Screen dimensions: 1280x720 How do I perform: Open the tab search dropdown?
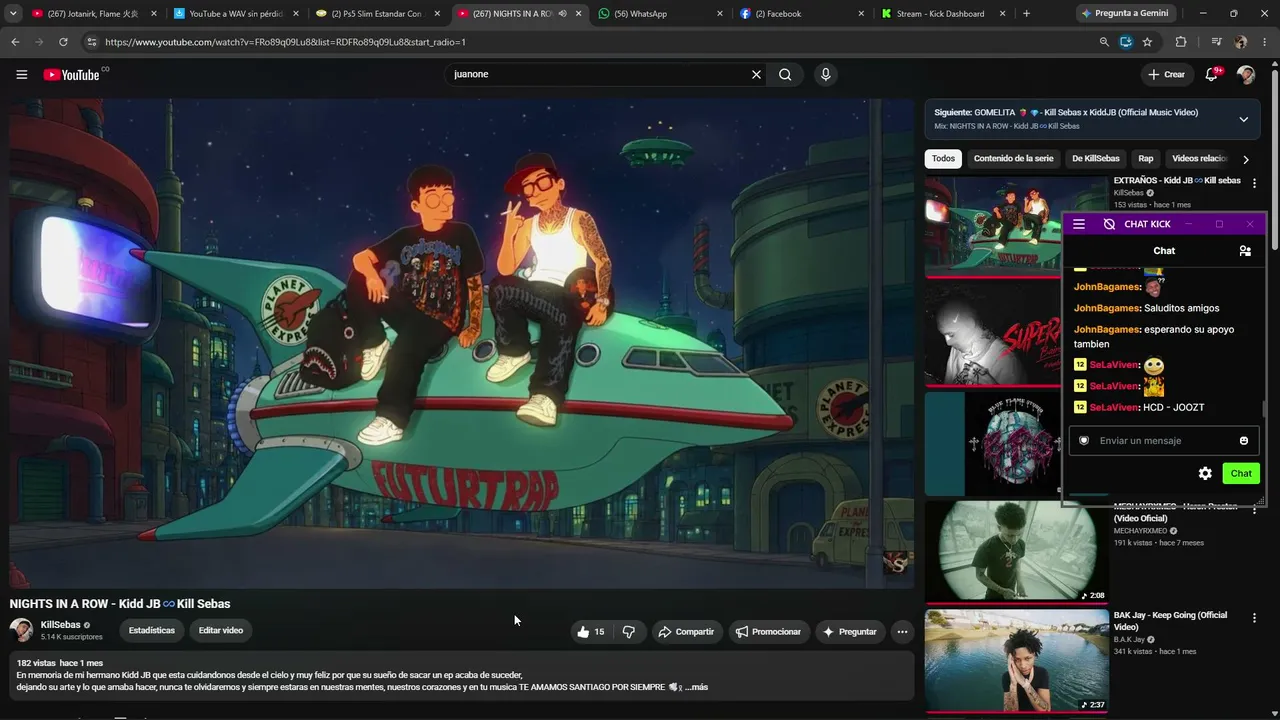[x=13, y=14]
